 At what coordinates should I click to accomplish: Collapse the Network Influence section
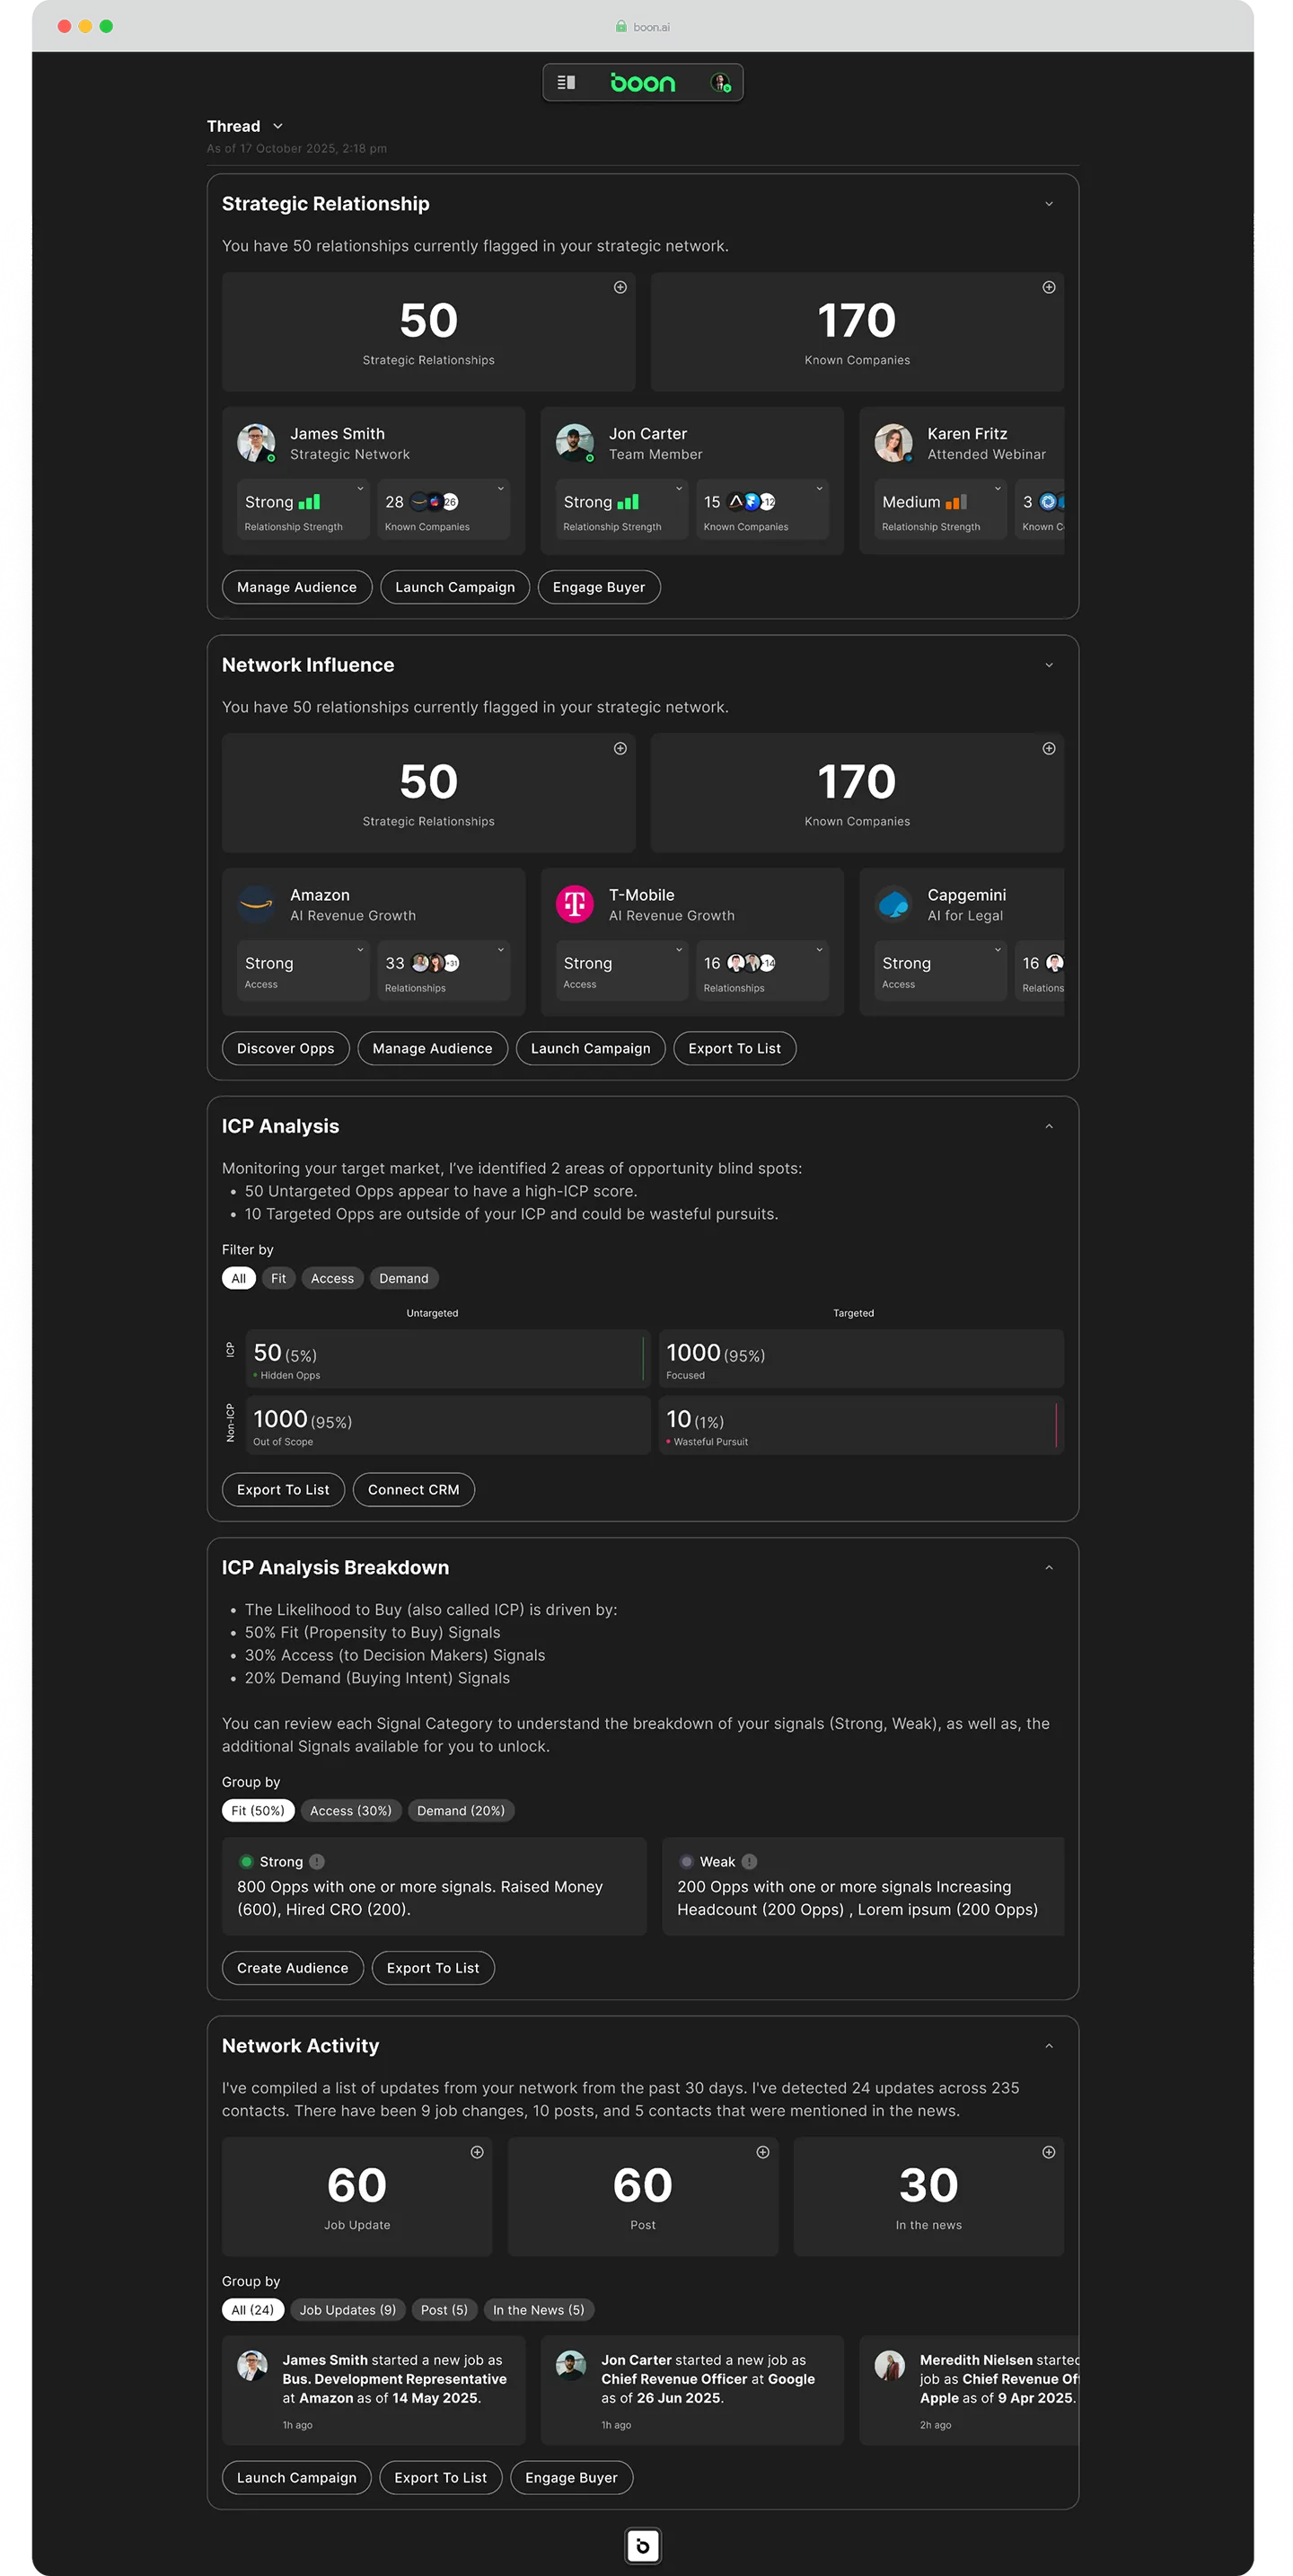[x=1048, y=665]
